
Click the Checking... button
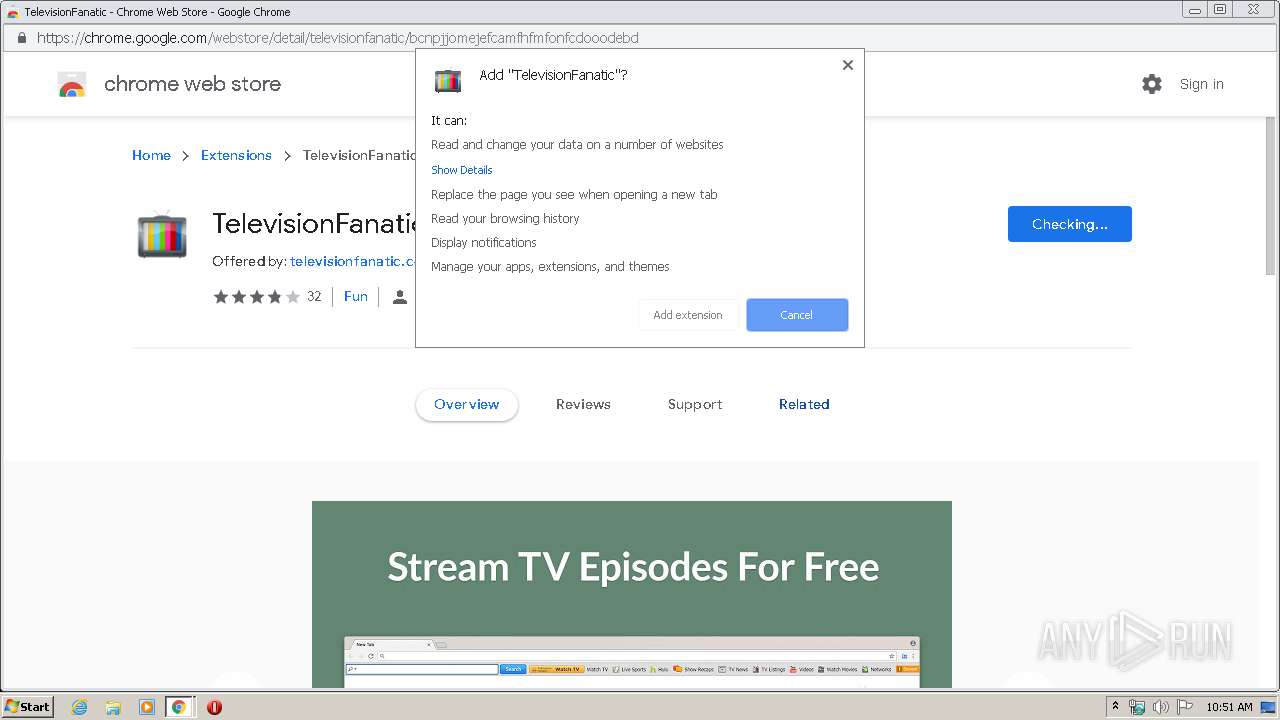point(1070,224)
